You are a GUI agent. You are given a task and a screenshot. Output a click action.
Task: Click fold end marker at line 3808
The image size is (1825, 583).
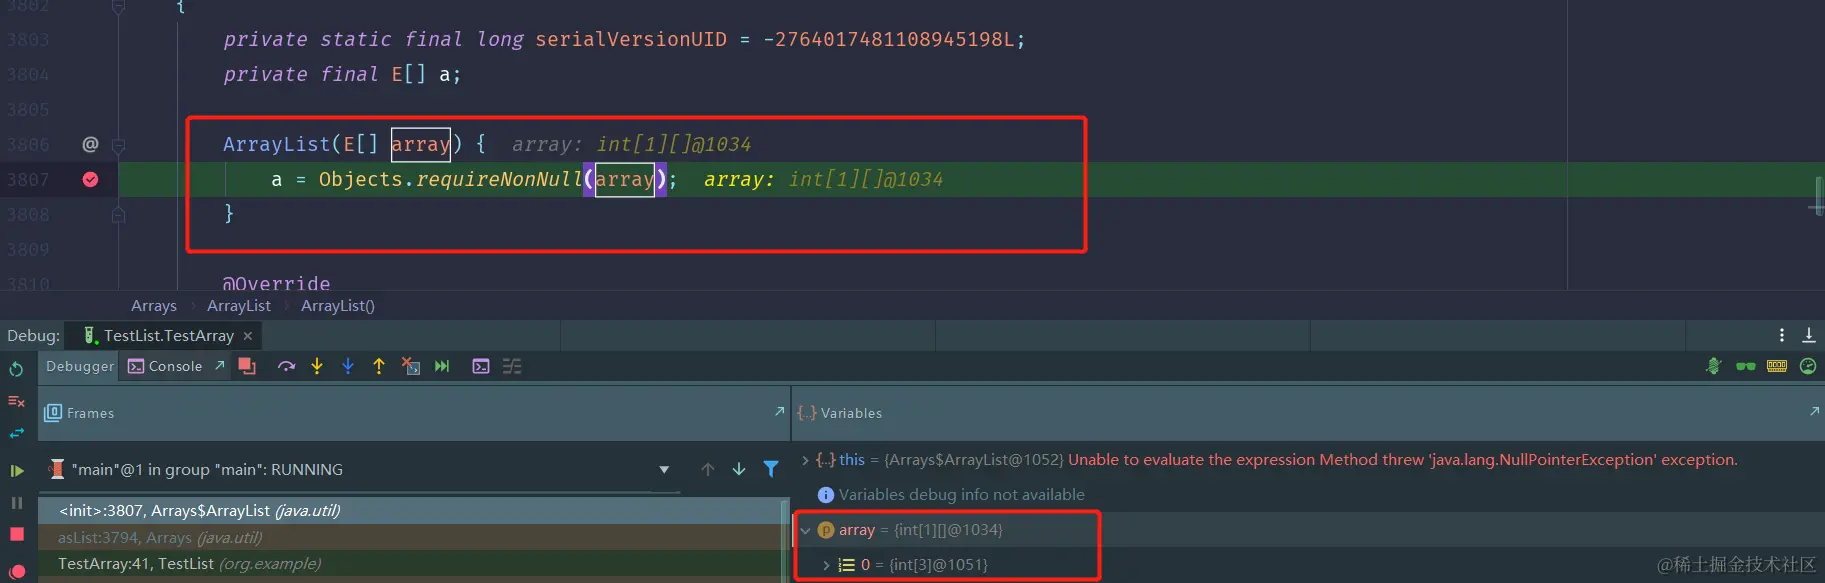pos(118,214)
